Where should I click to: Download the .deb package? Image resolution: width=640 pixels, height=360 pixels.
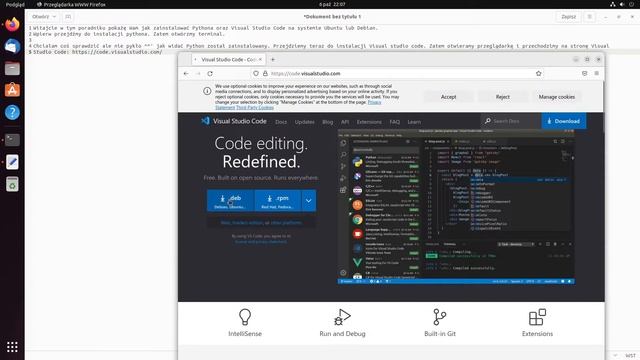click(231, 200)
